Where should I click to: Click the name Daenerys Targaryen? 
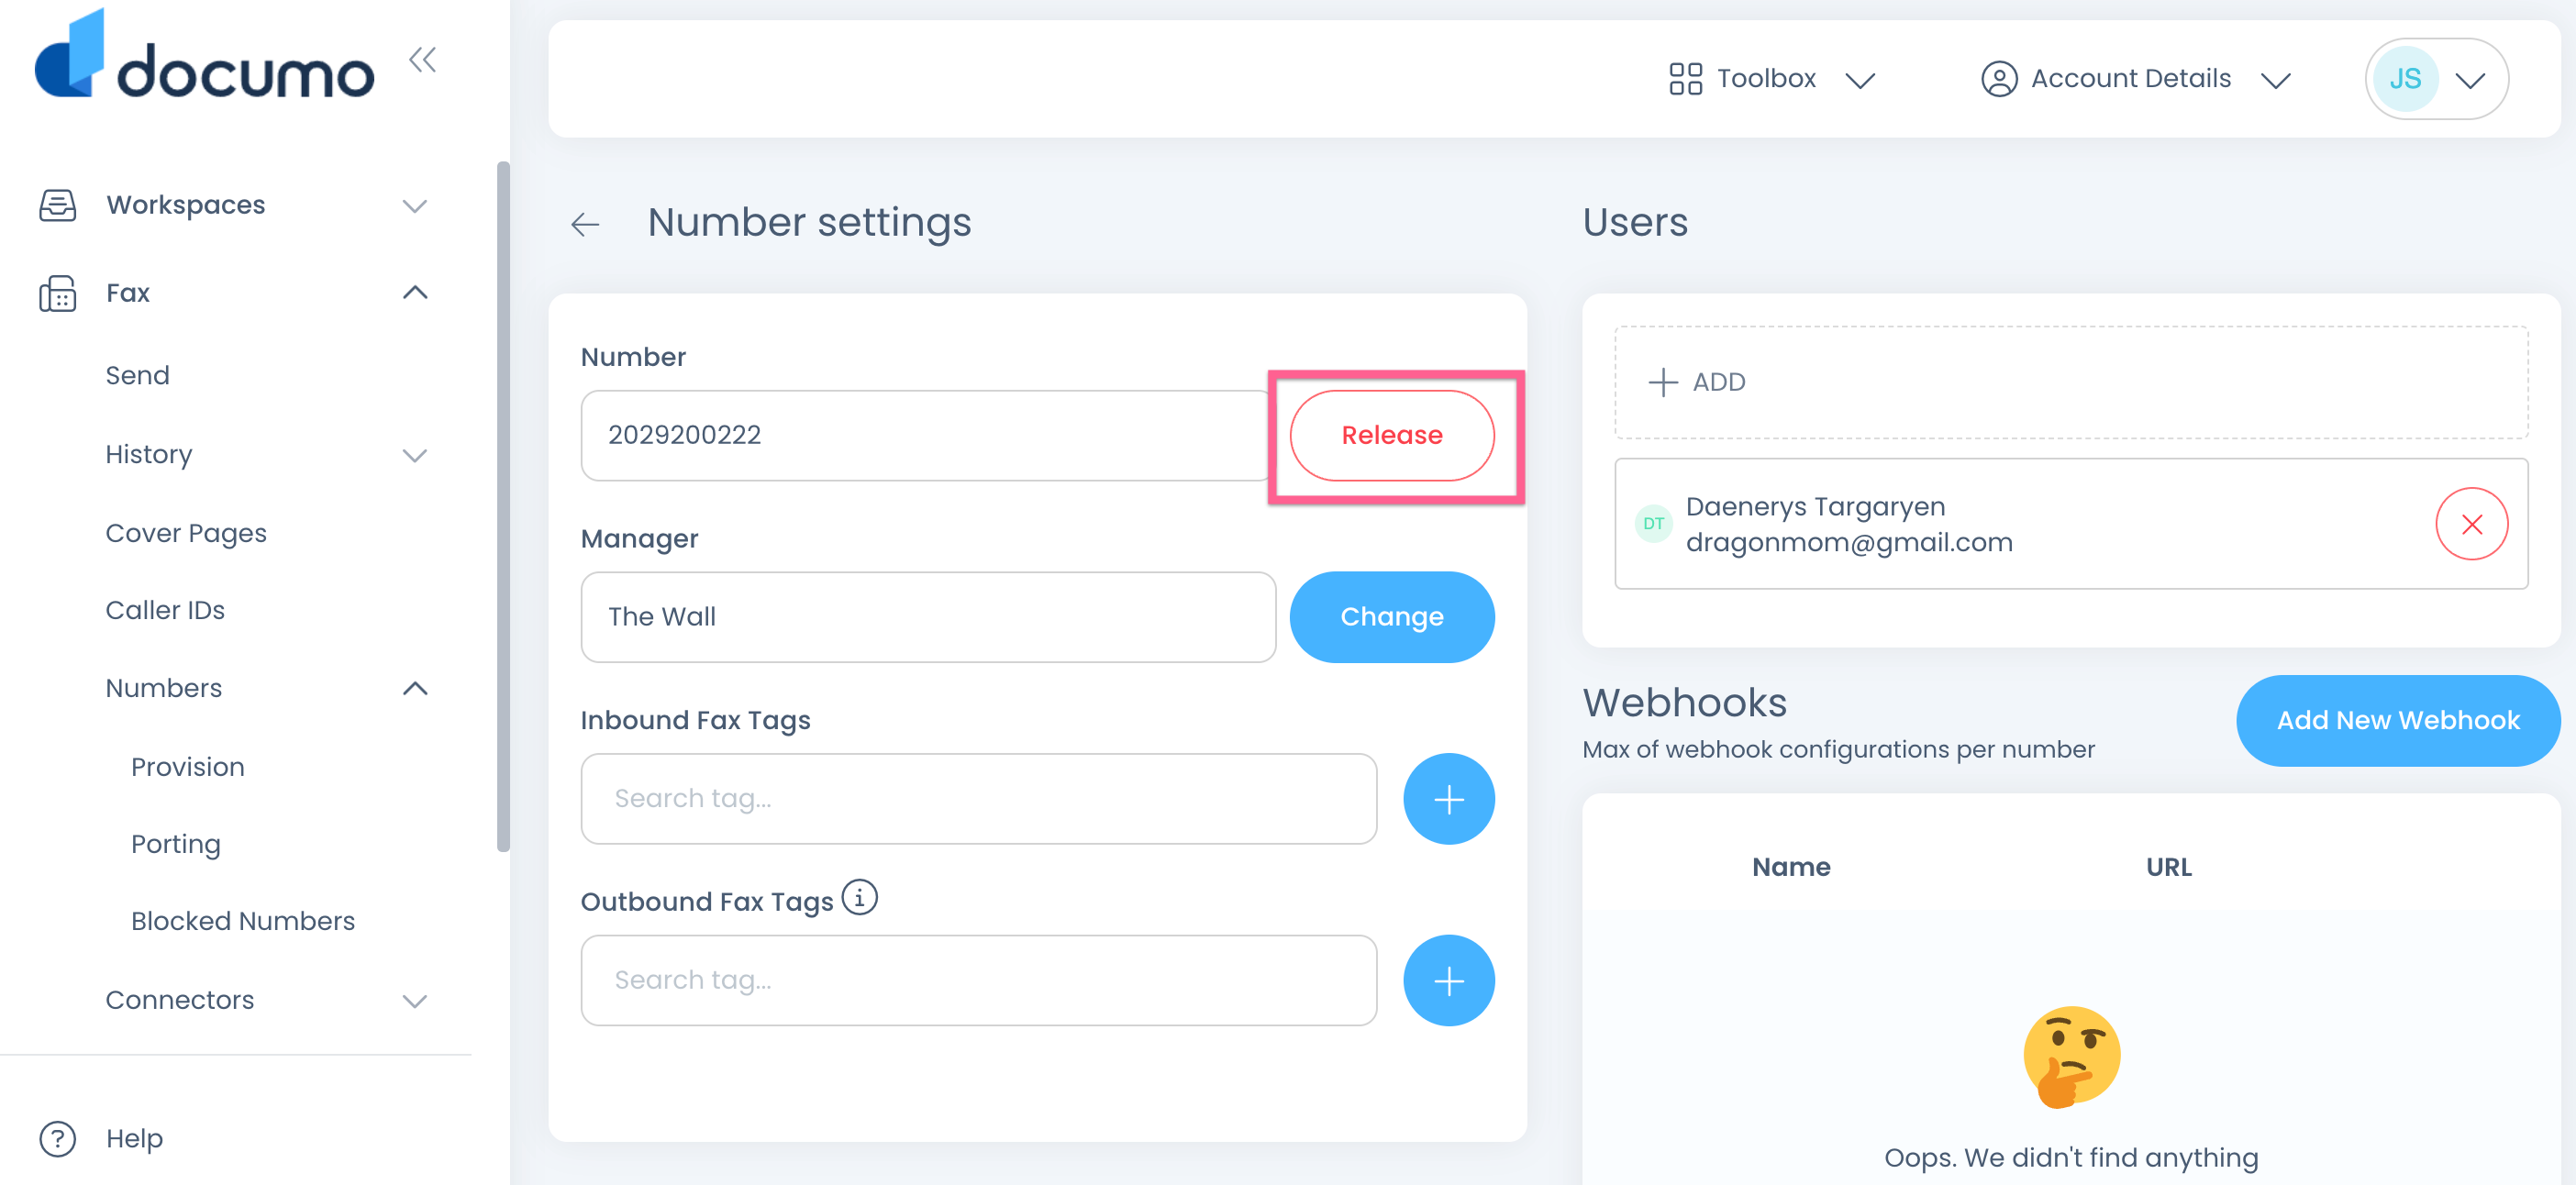point(1815,506)
